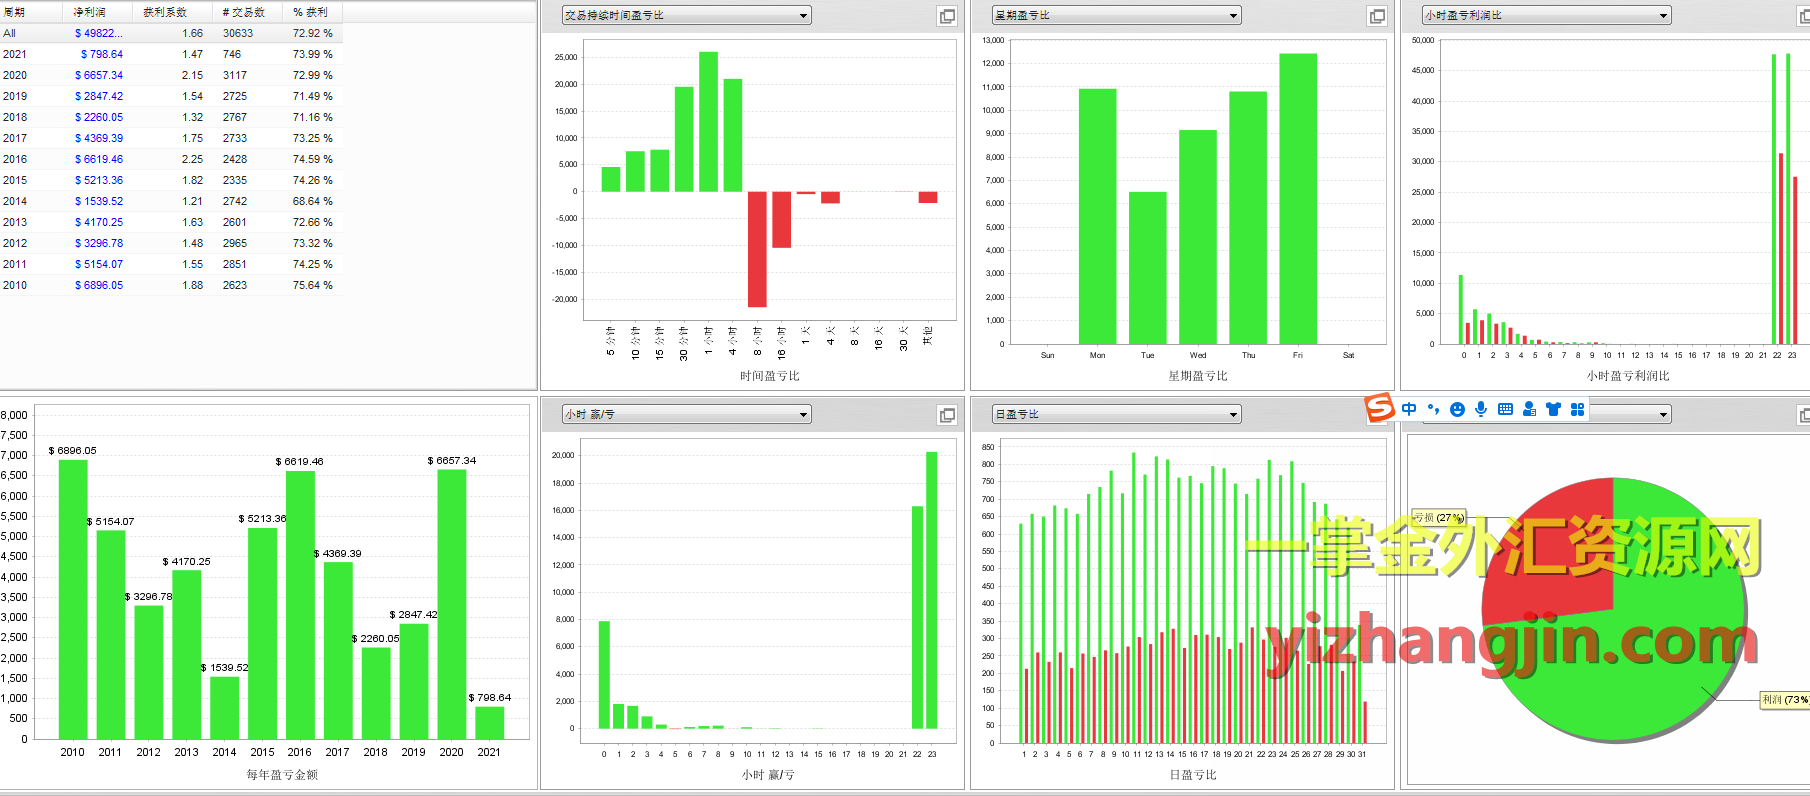Toggle Chinese/English input mode (中)
1810x796 pixels.
tap(1409, 409)
